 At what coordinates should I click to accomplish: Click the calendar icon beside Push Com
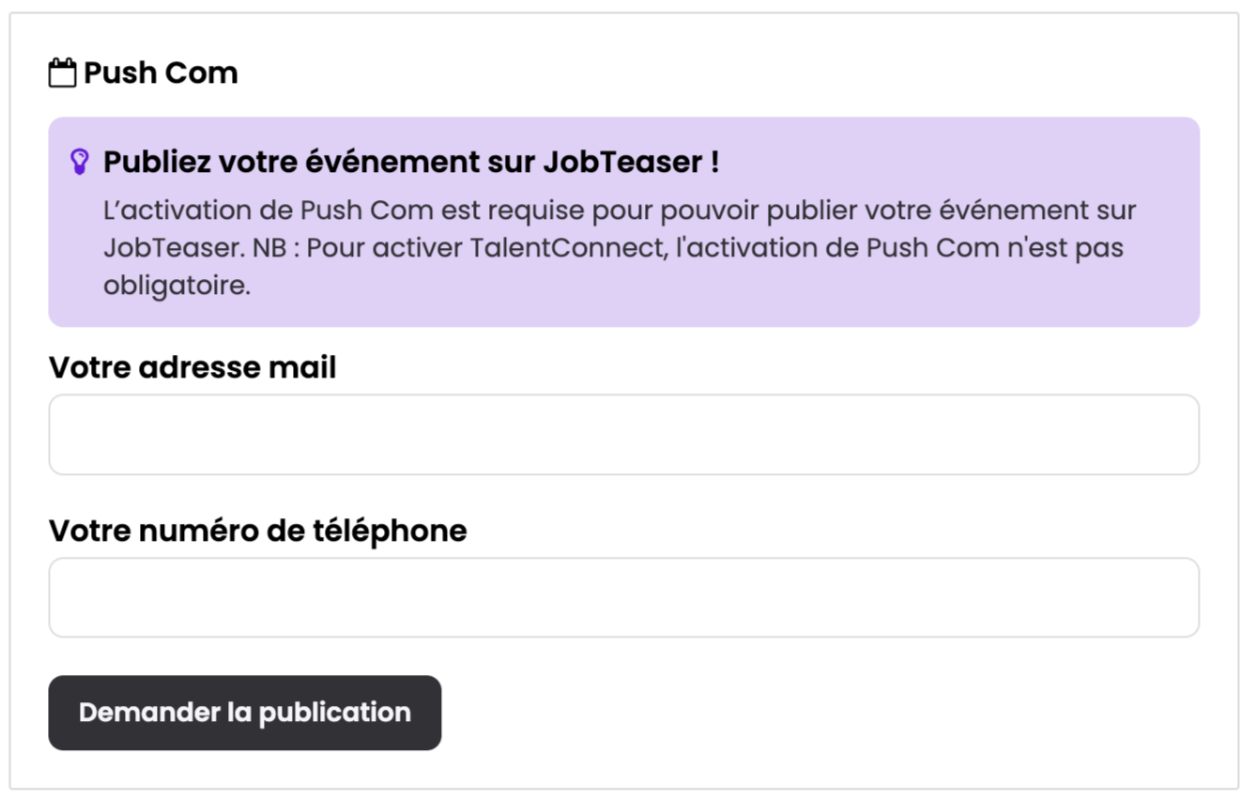point(62,73)
